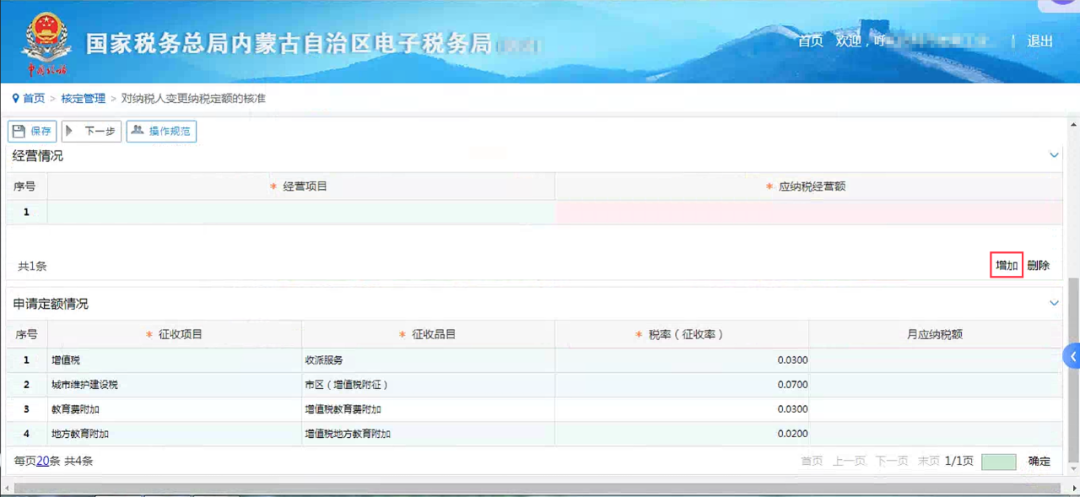Open the 首页 link in the header

[x=810, y=41]
